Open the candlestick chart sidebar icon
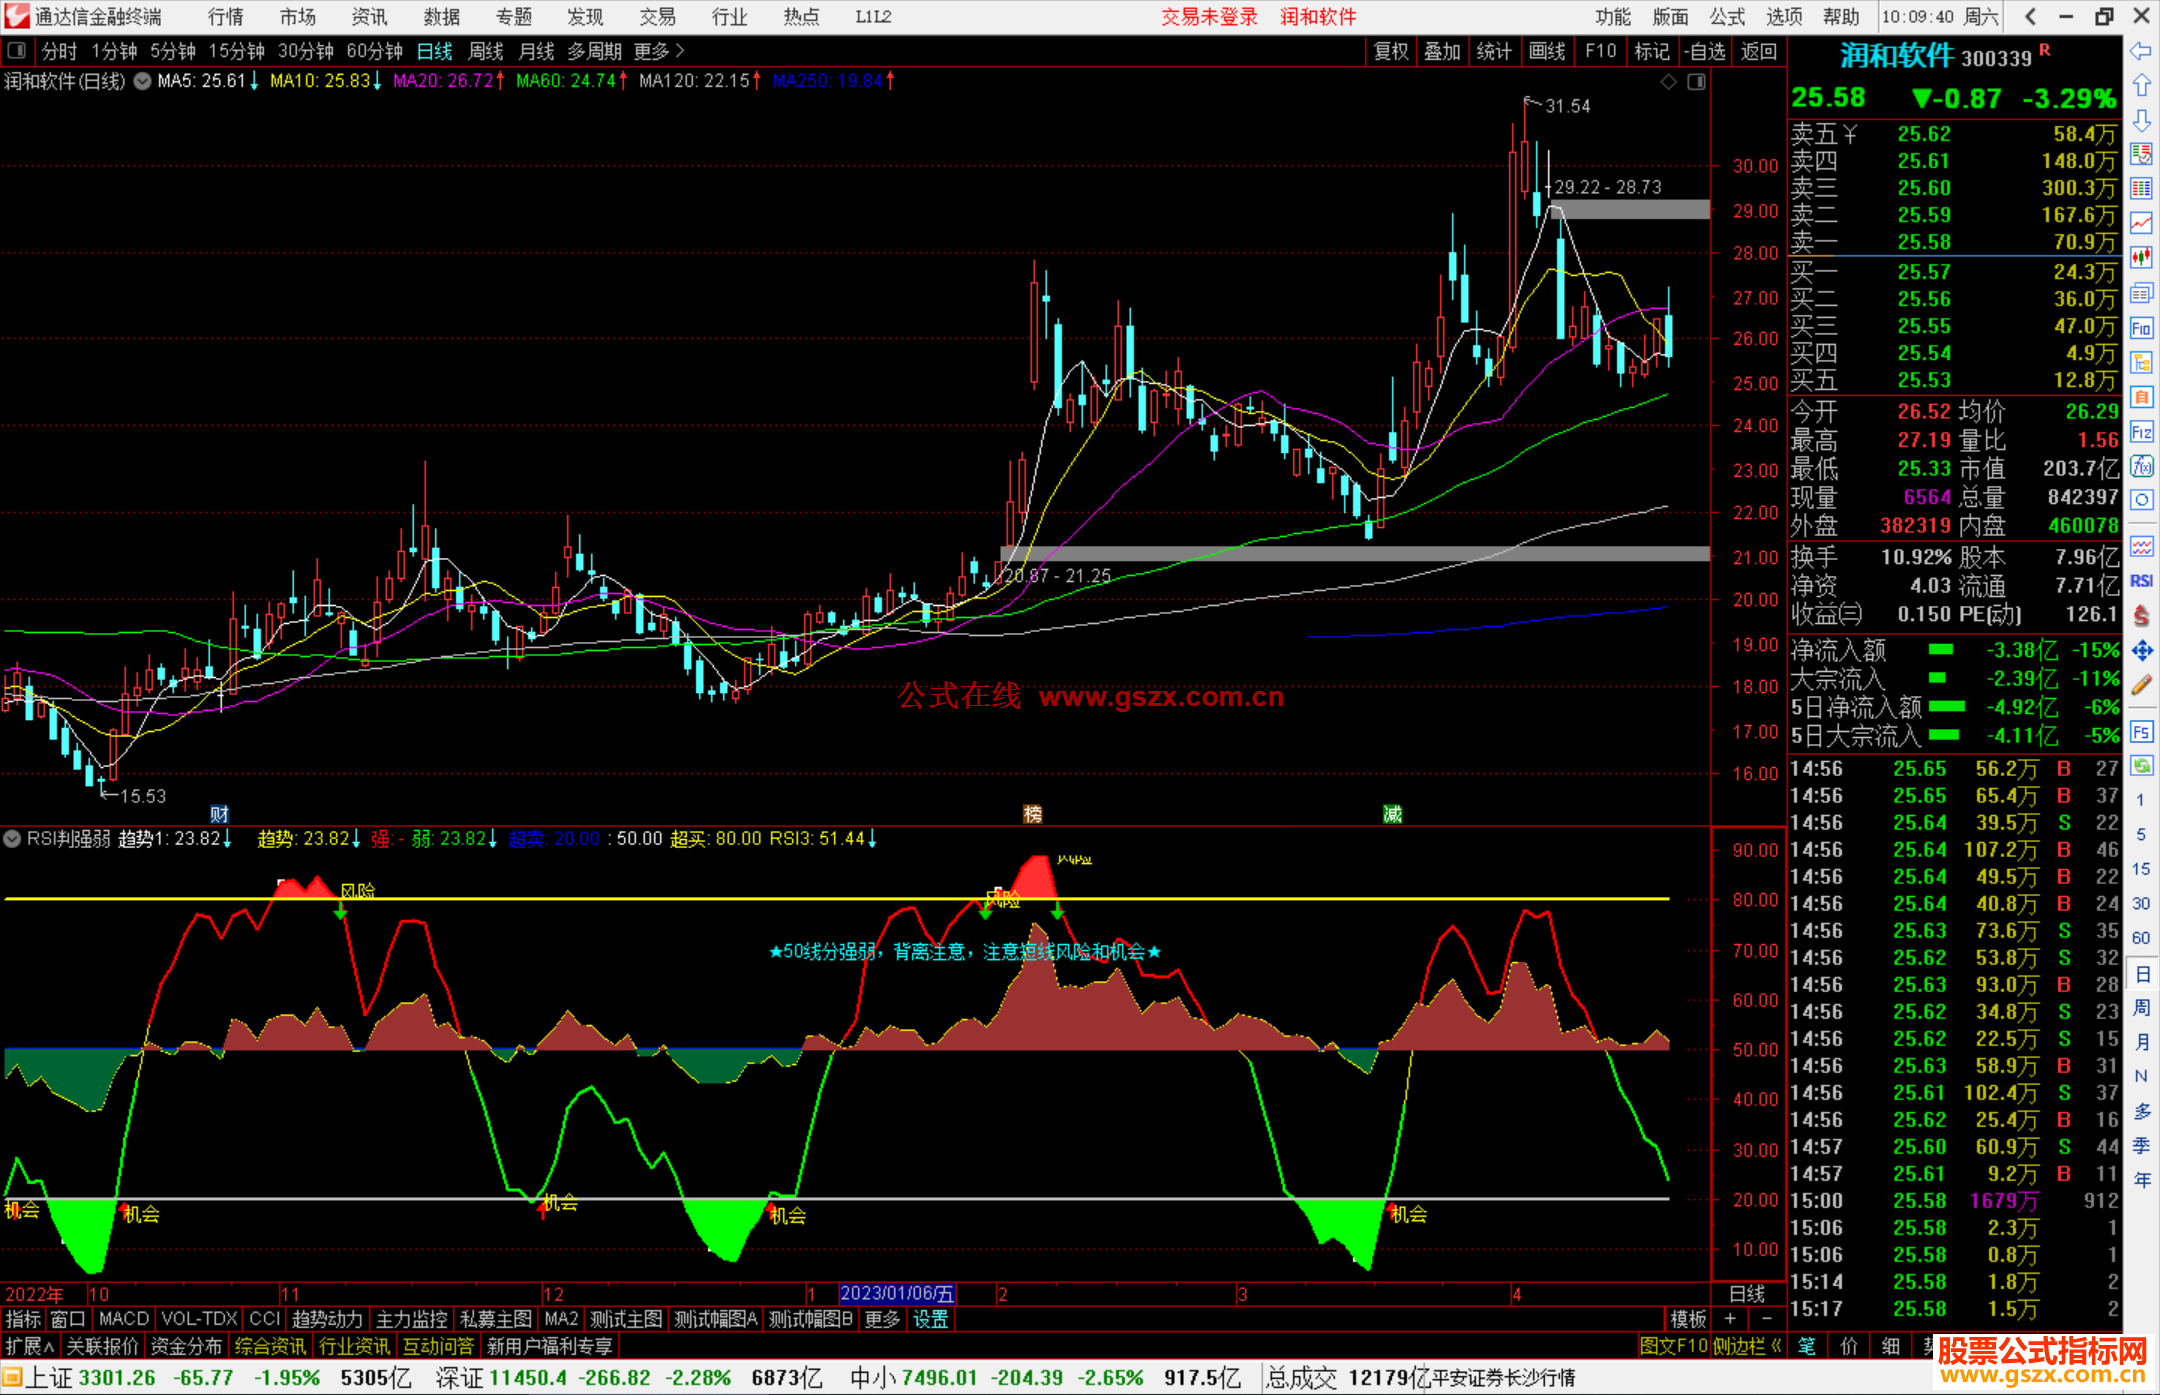This screenshot has height=1395, width=2160. tap(2141, 257)
